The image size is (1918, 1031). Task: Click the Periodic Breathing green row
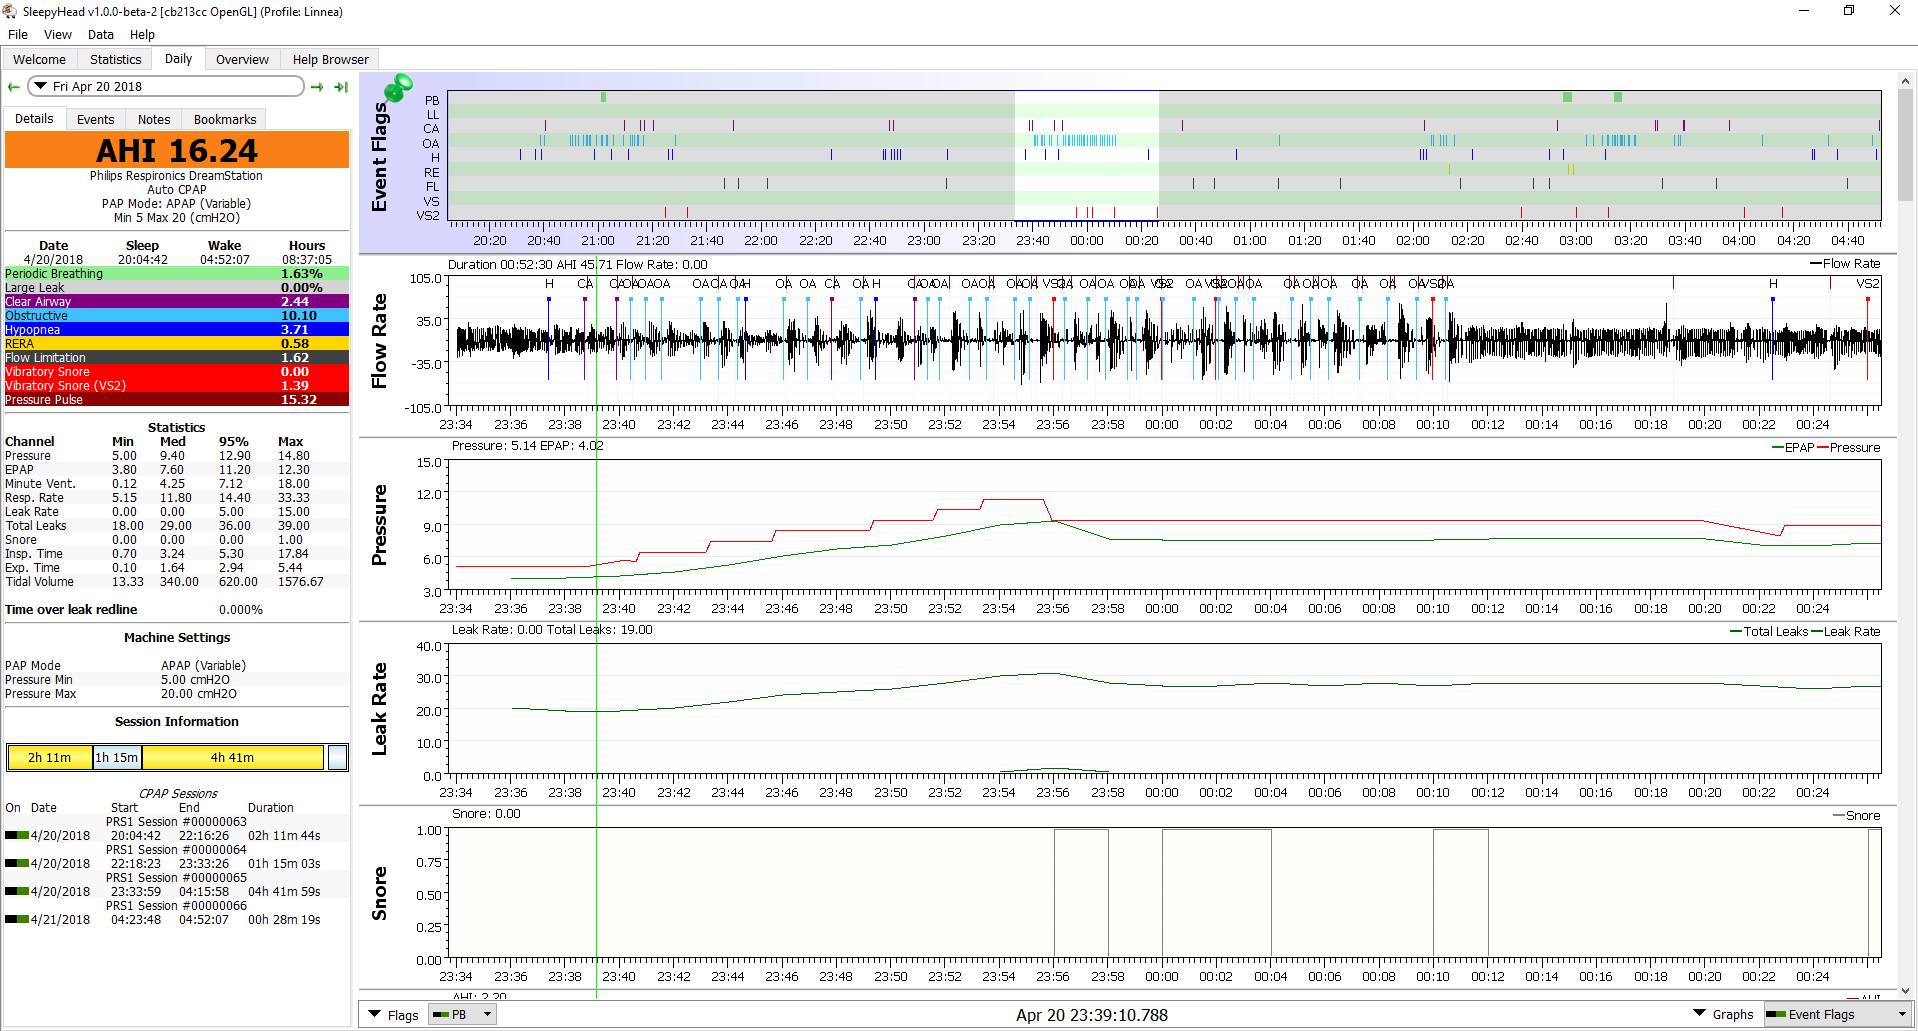coord(177,273)
